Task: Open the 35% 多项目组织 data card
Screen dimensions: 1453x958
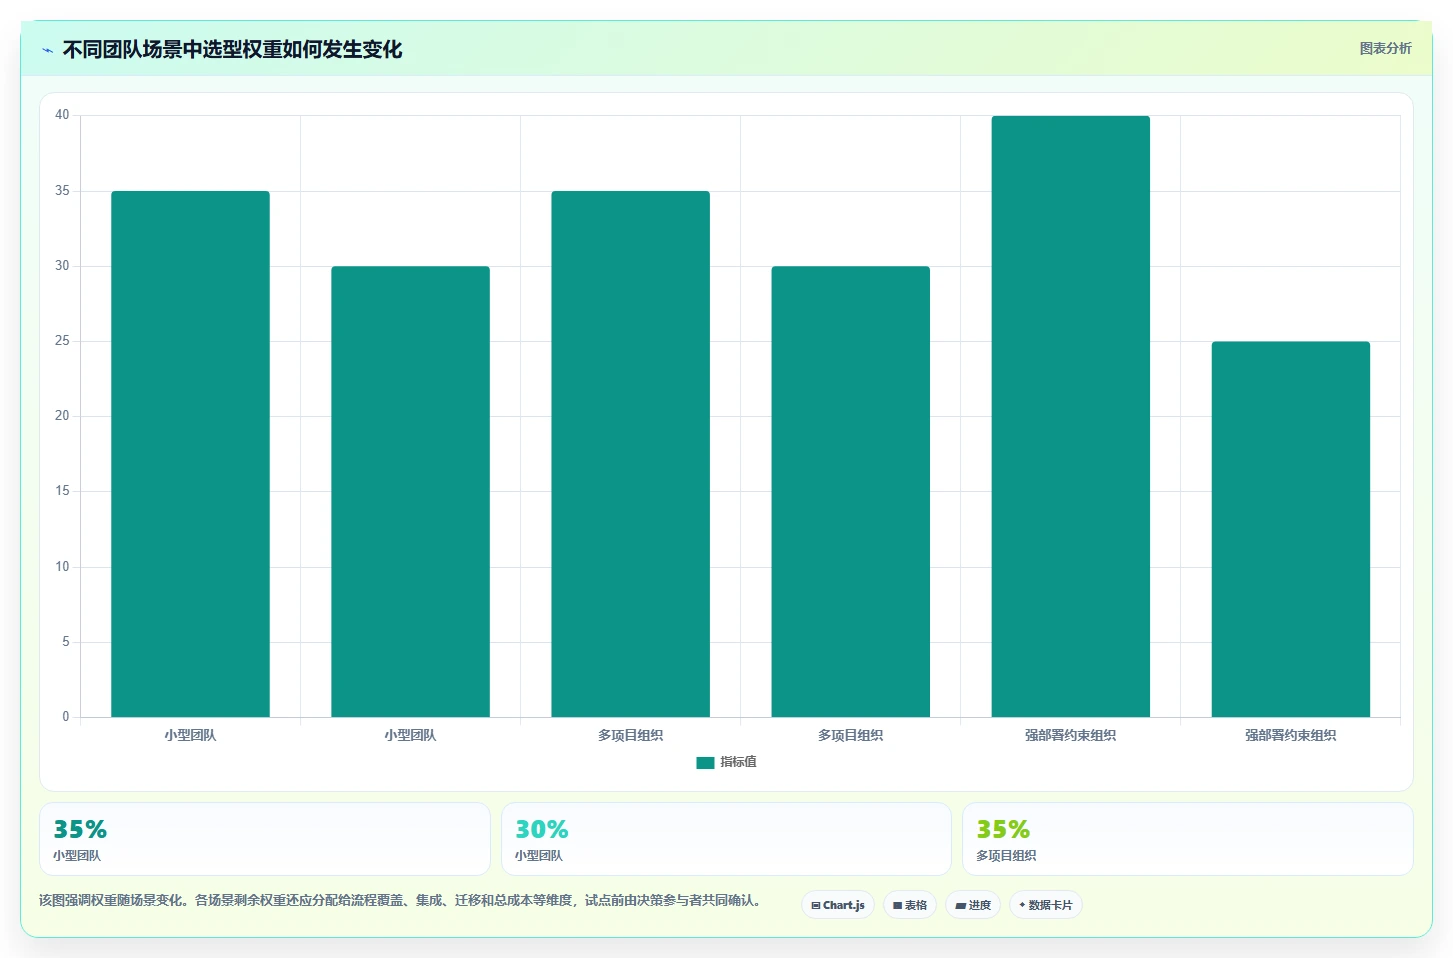Action: (x=1188, y=839)
